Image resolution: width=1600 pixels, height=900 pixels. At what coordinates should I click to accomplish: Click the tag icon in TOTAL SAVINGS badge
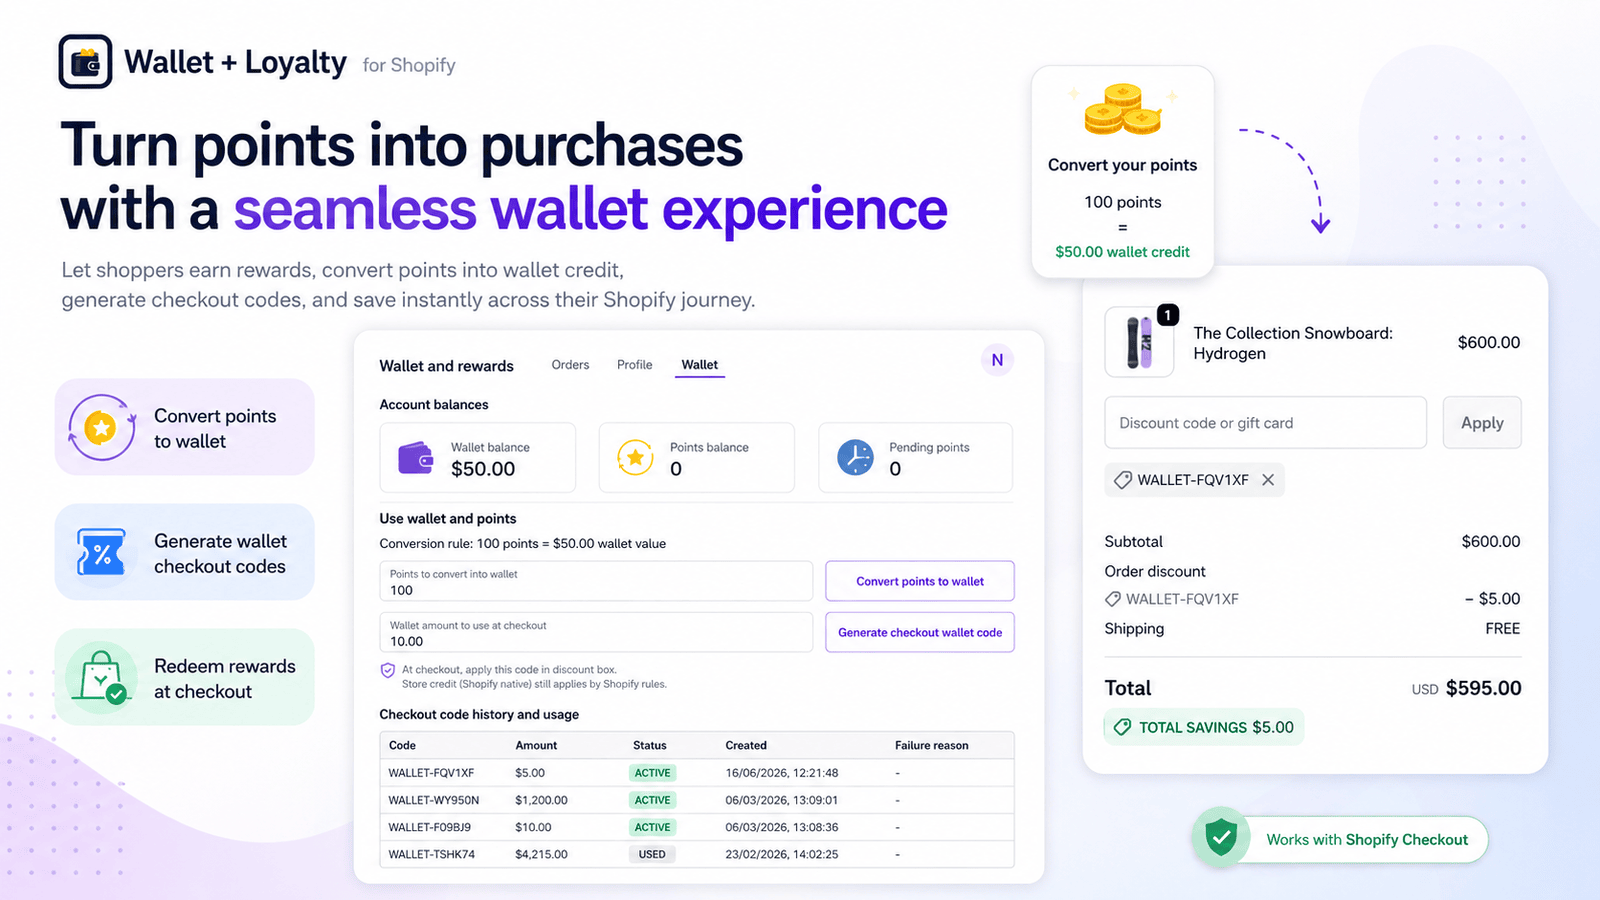coord(1123,727)
